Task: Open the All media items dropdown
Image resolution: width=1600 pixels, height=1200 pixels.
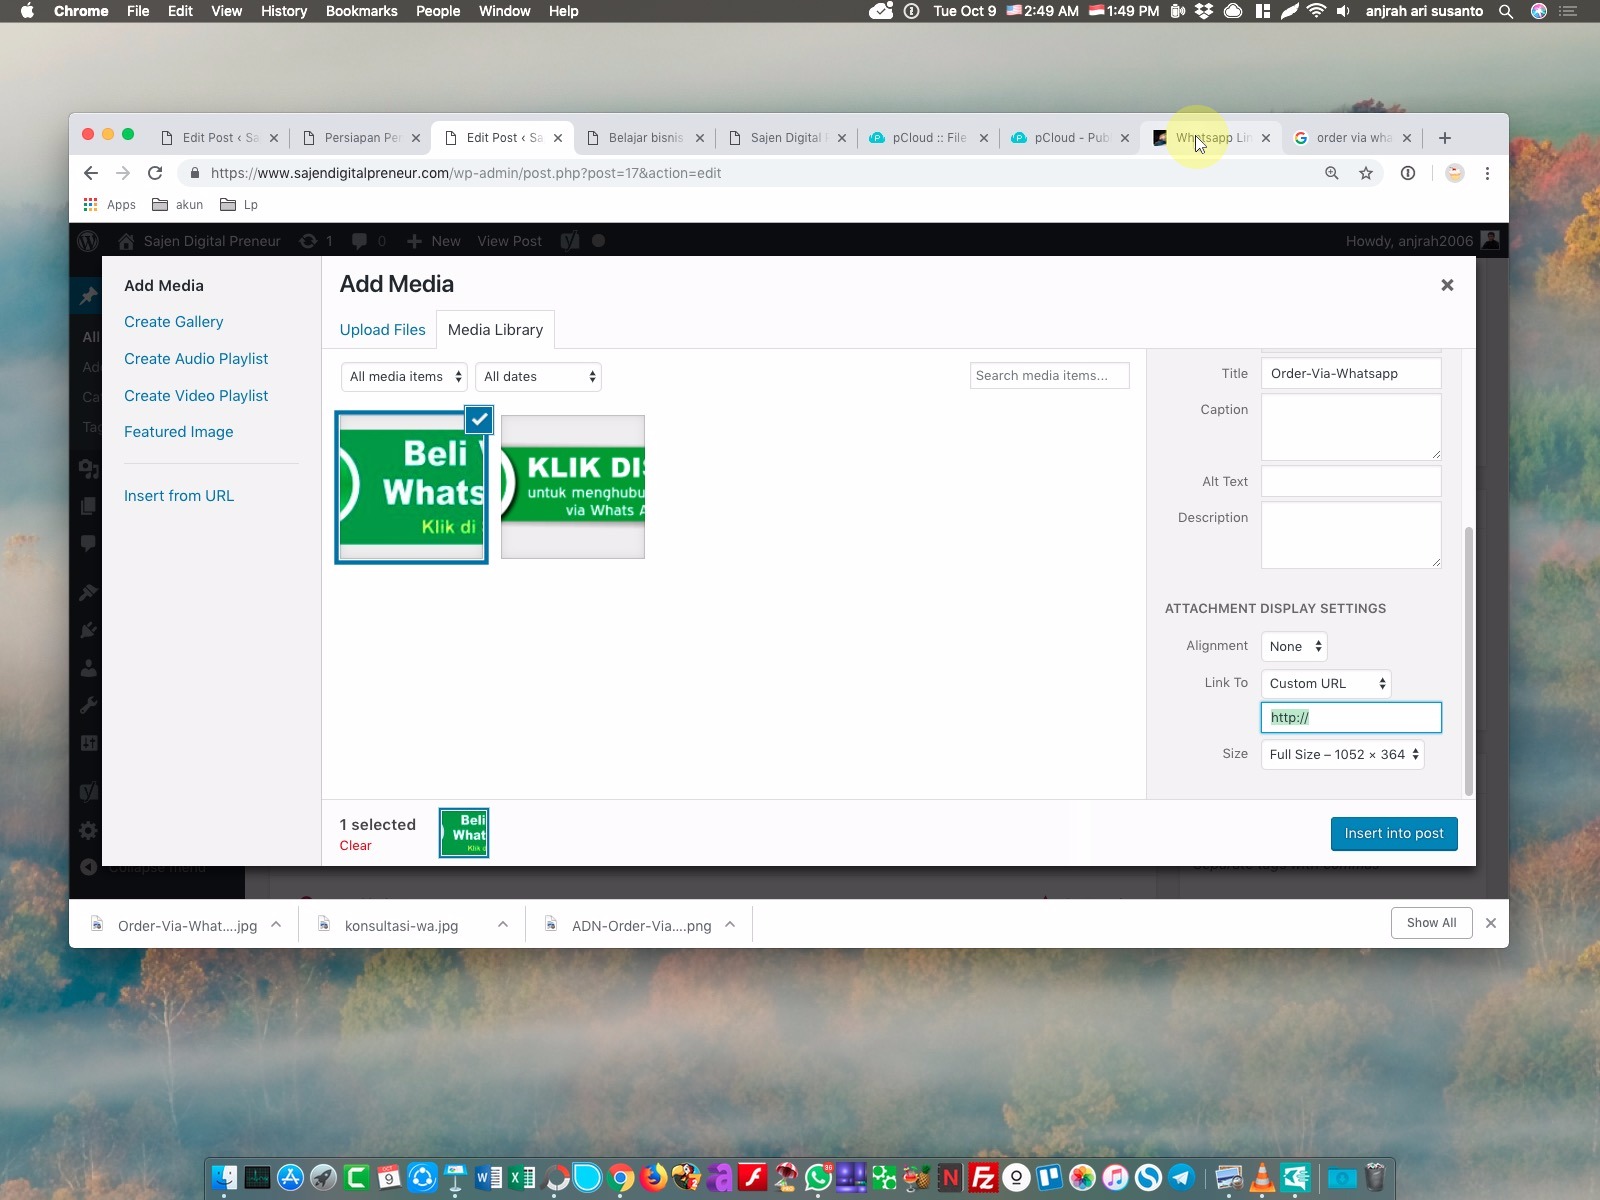Action: tap(405, 377)
